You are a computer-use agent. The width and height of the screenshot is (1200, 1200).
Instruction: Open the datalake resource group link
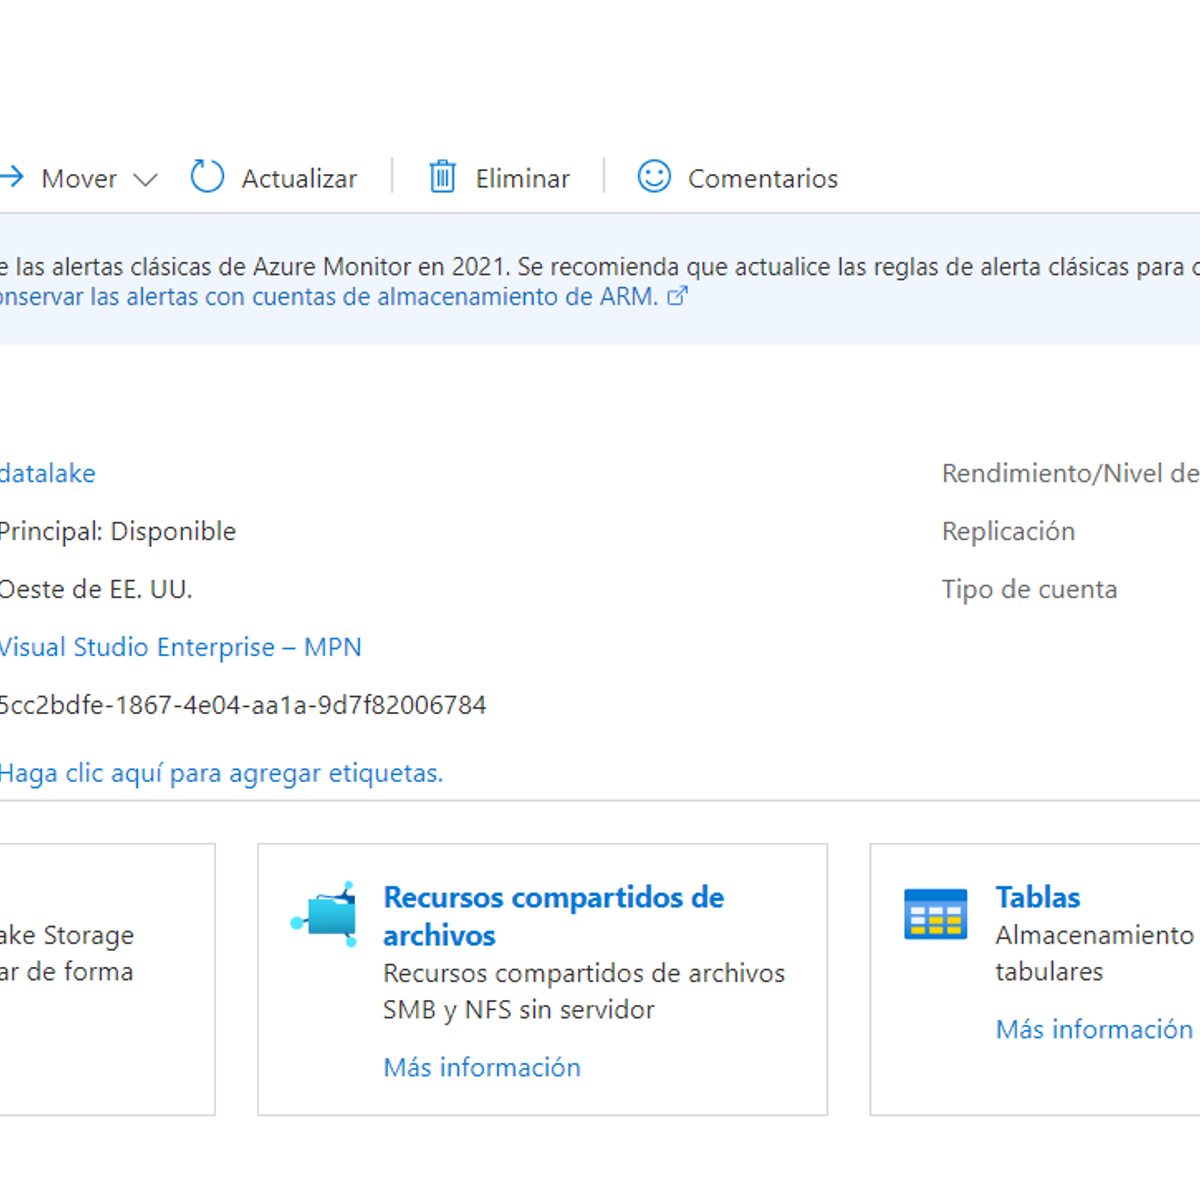[x=48, y=473]
